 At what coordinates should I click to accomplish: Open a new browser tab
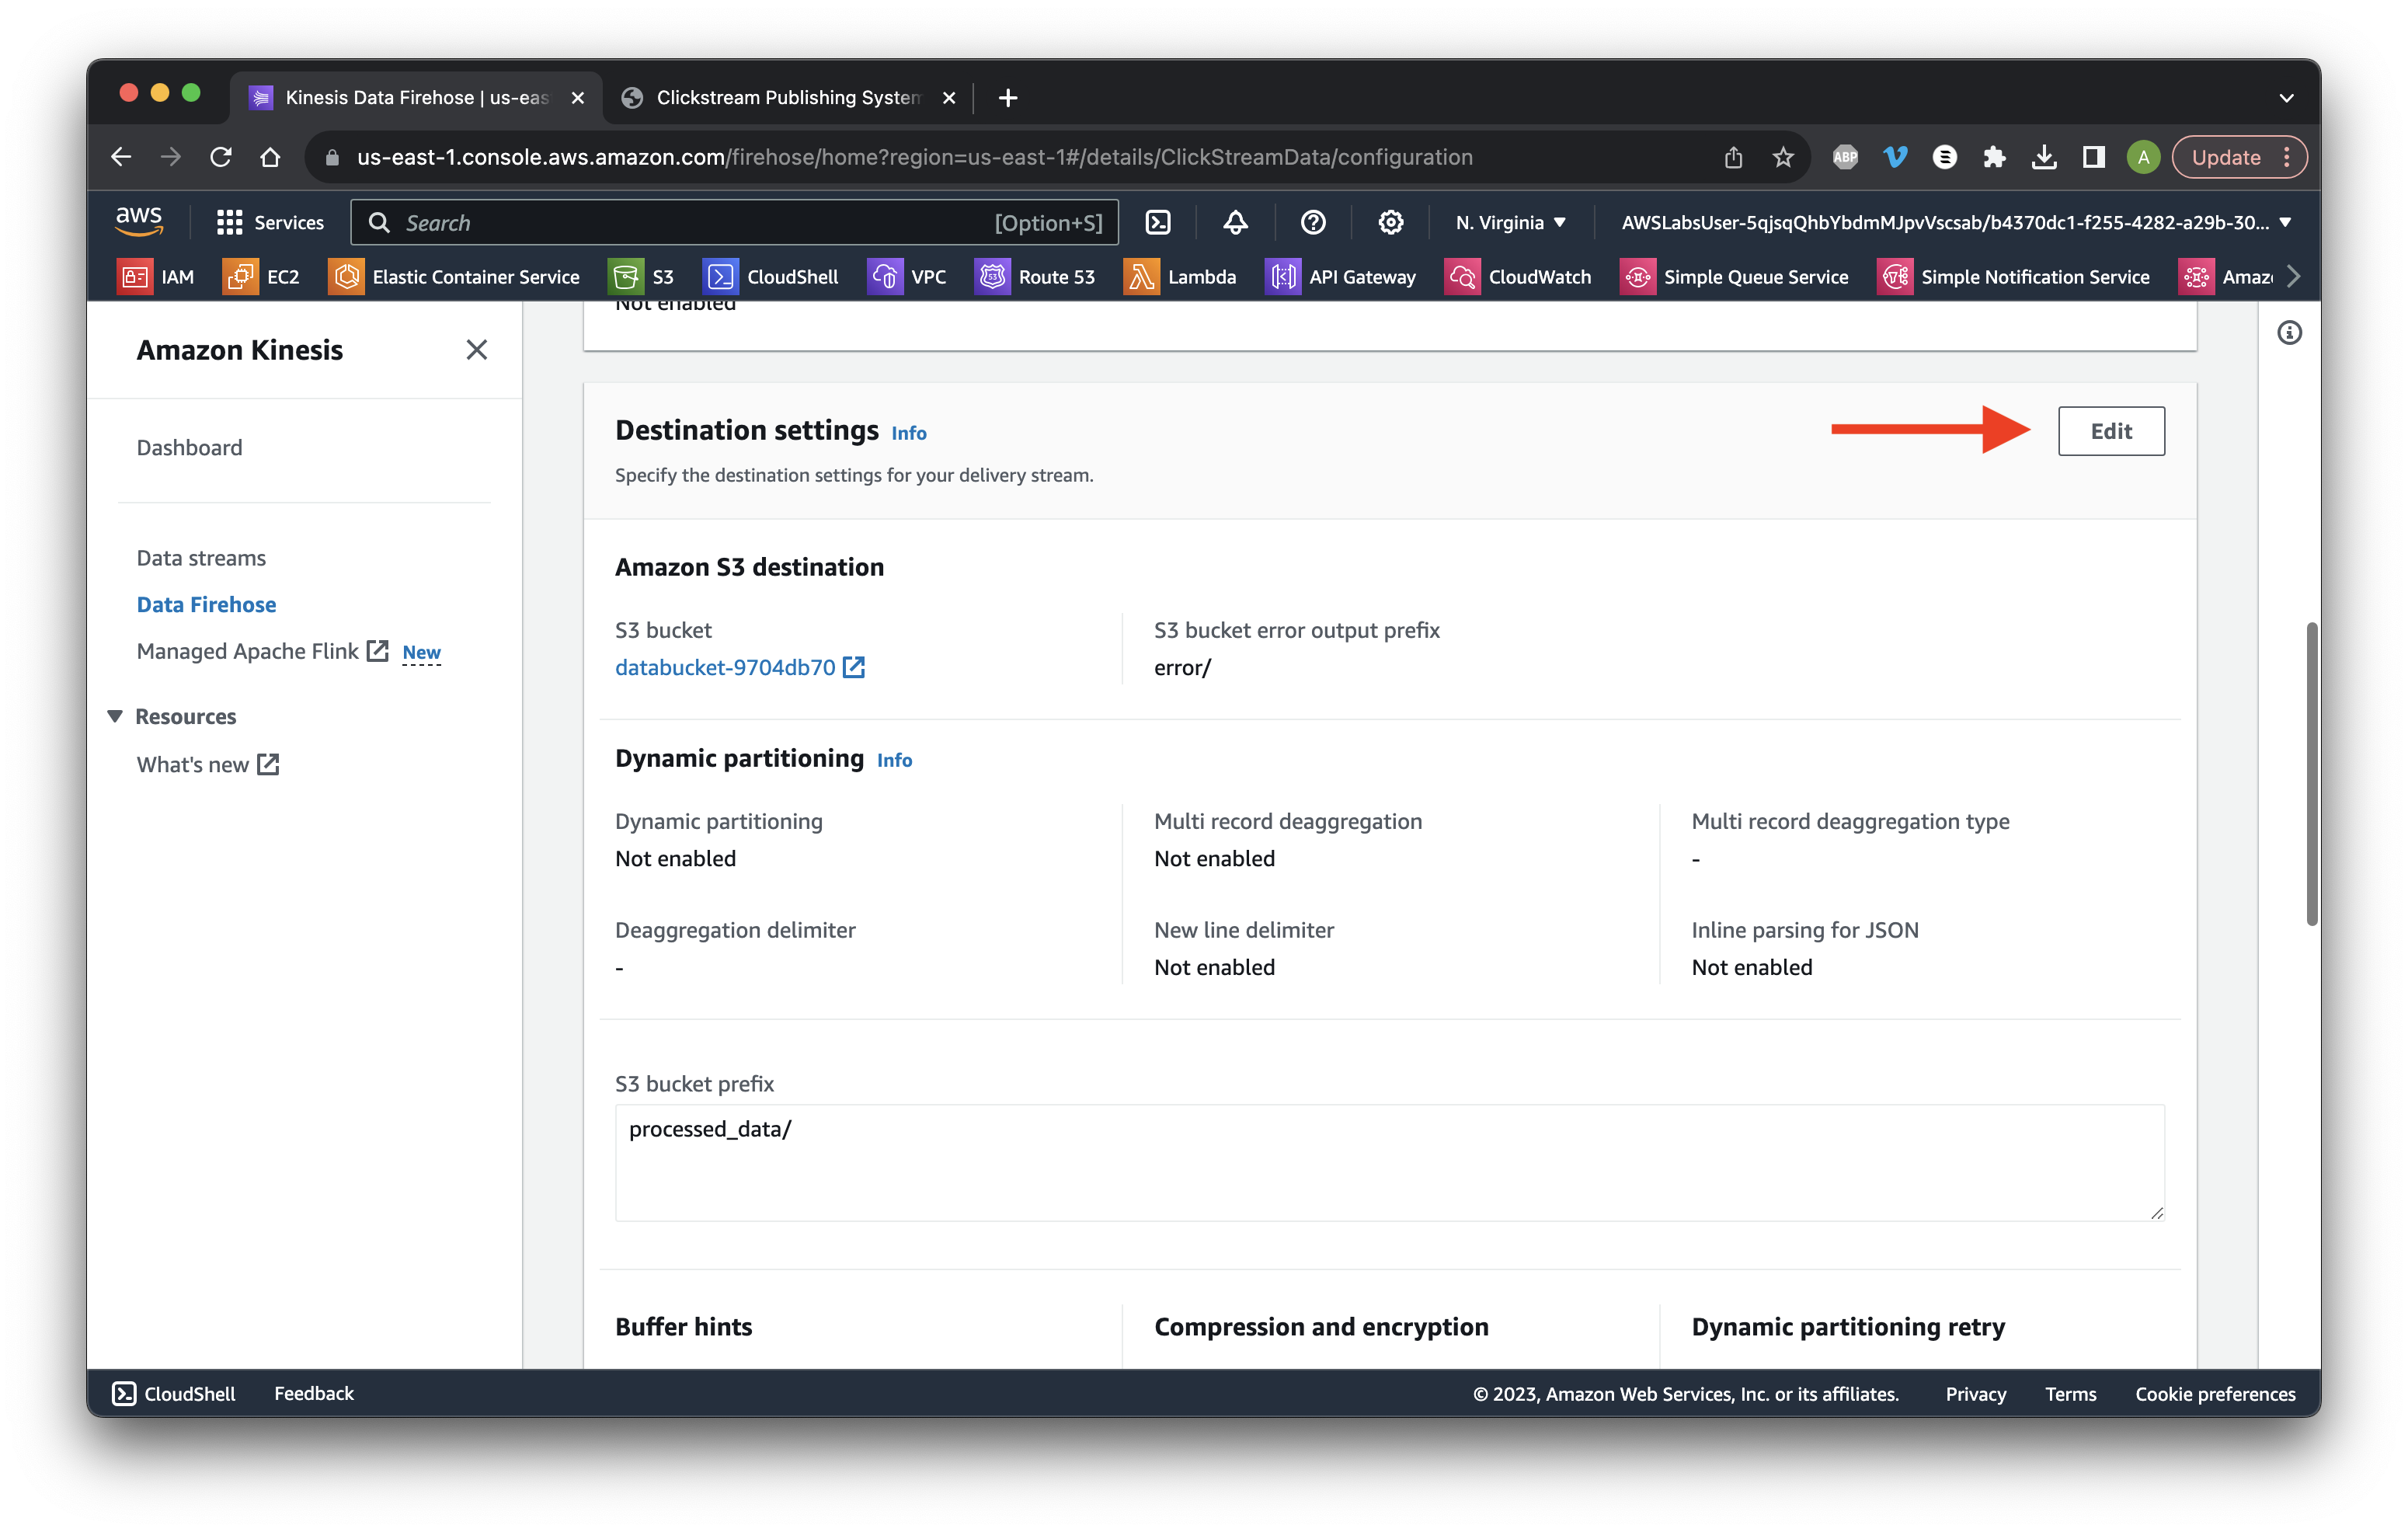[1008, 97]
